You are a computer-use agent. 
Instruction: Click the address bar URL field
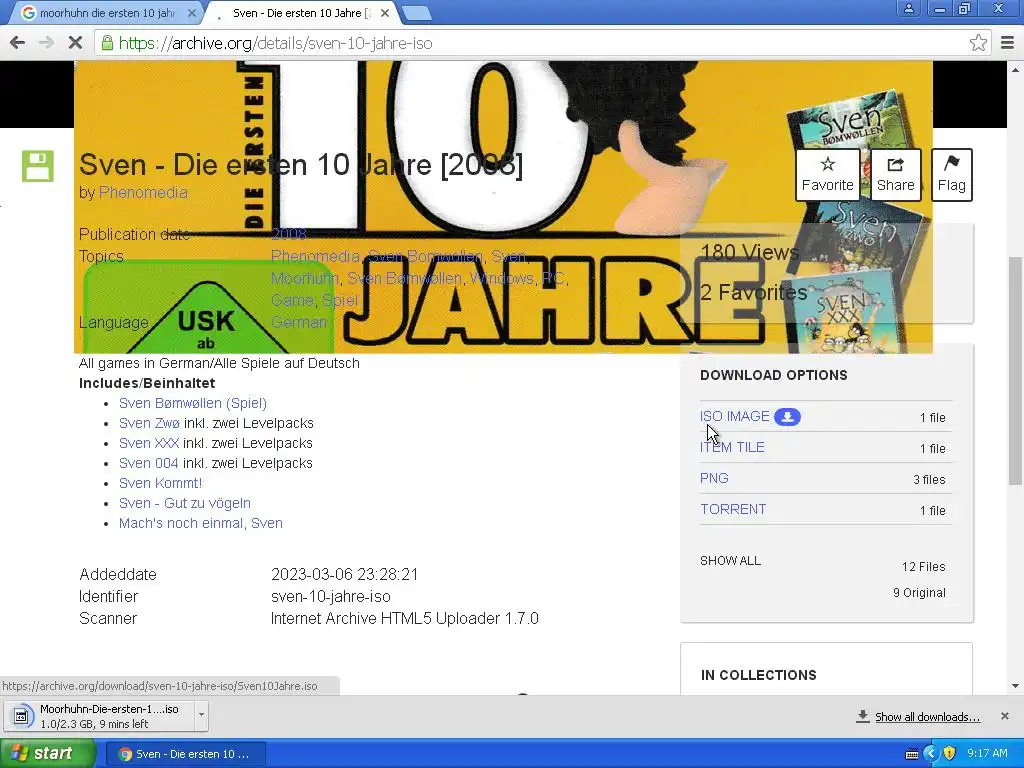coord(536,43)
